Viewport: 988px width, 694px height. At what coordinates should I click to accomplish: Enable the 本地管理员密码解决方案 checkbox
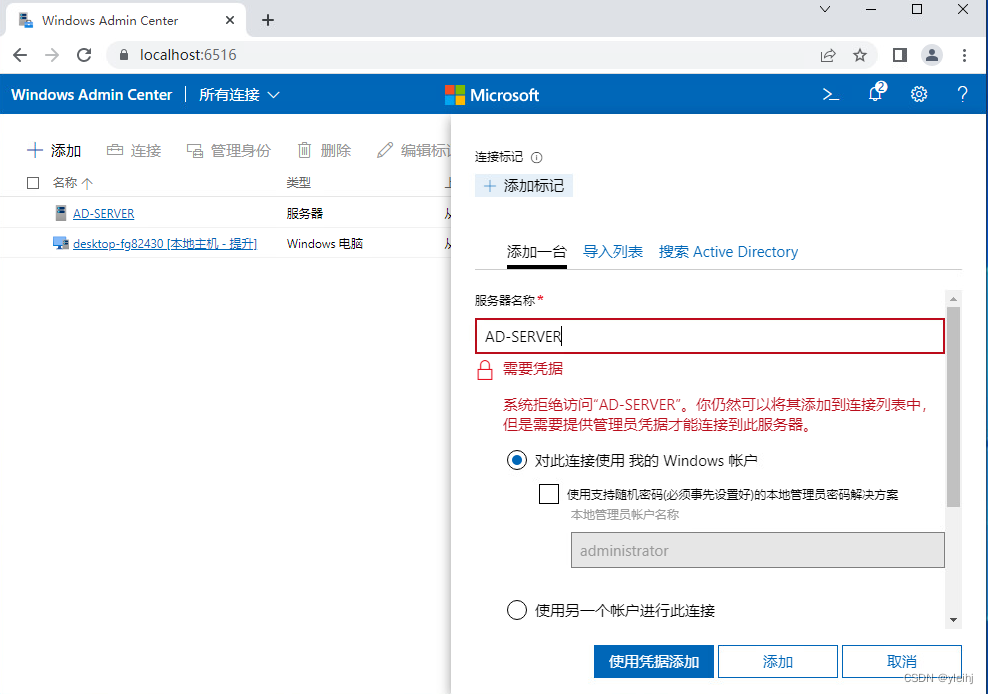(x=549, y=493)
